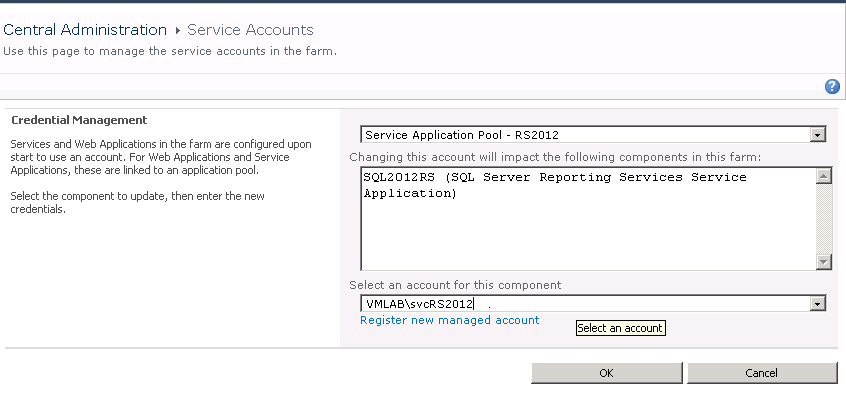This screenshot has height=395, width=846.
Task: Select the SQL2012RS component text in list
Action: point(555,185)
